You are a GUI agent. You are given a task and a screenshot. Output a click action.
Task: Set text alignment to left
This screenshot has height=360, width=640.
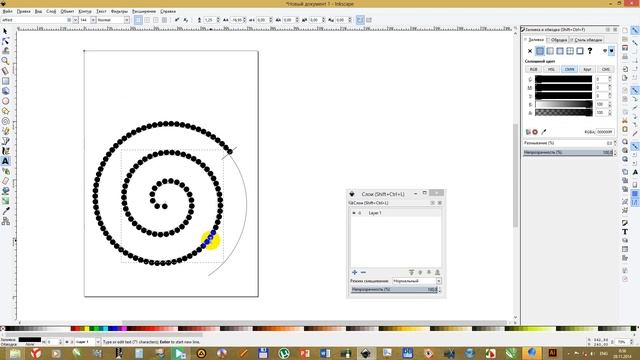pyautogui.click(x=138, y=20)
